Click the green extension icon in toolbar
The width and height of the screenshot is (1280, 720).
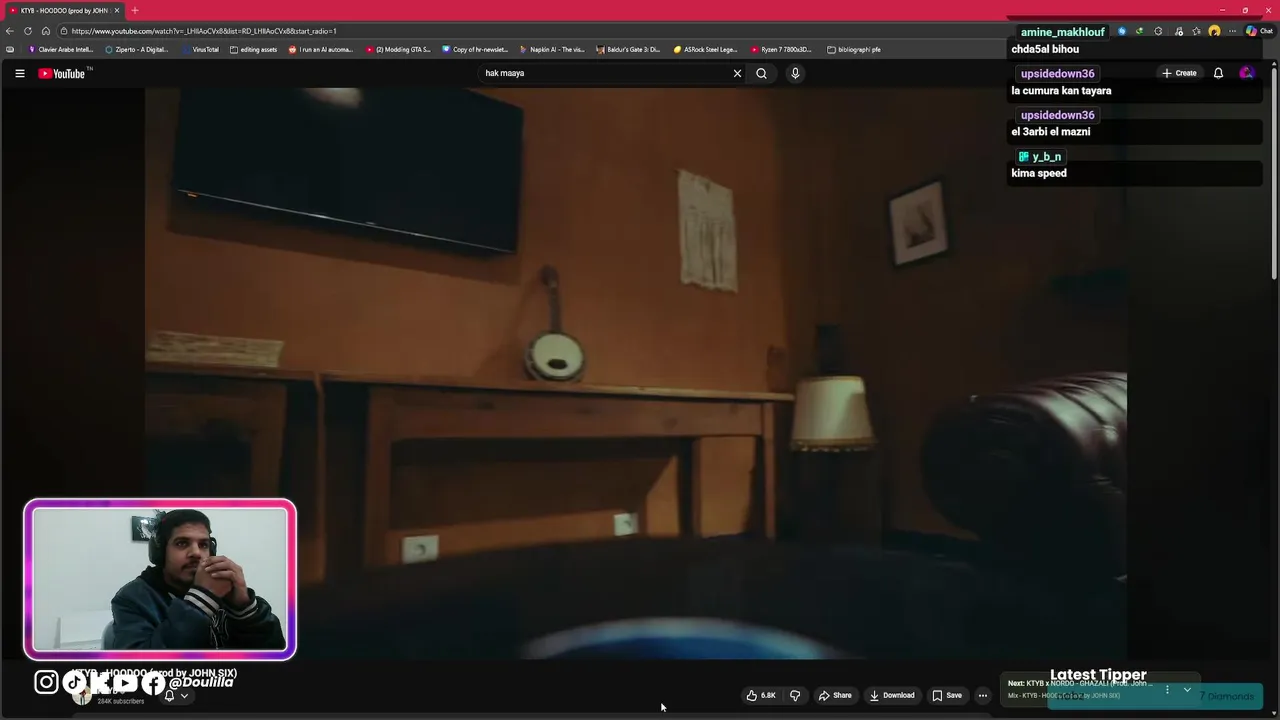pos(1139,31)
